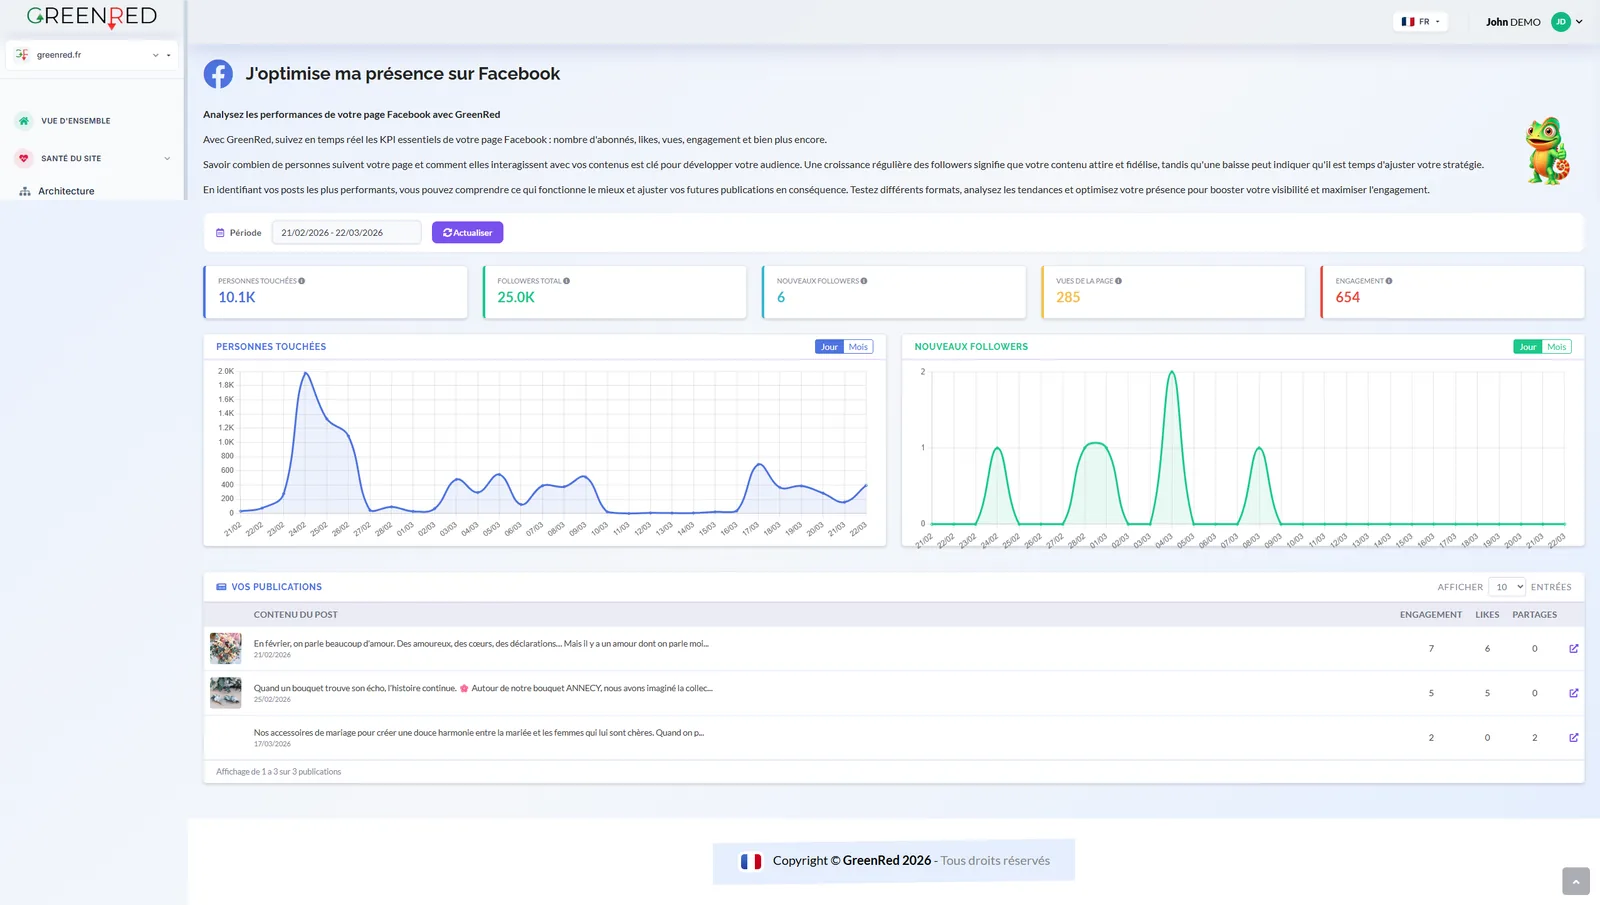
Task: Click the Engagement 654 card
Action: 1452,292
